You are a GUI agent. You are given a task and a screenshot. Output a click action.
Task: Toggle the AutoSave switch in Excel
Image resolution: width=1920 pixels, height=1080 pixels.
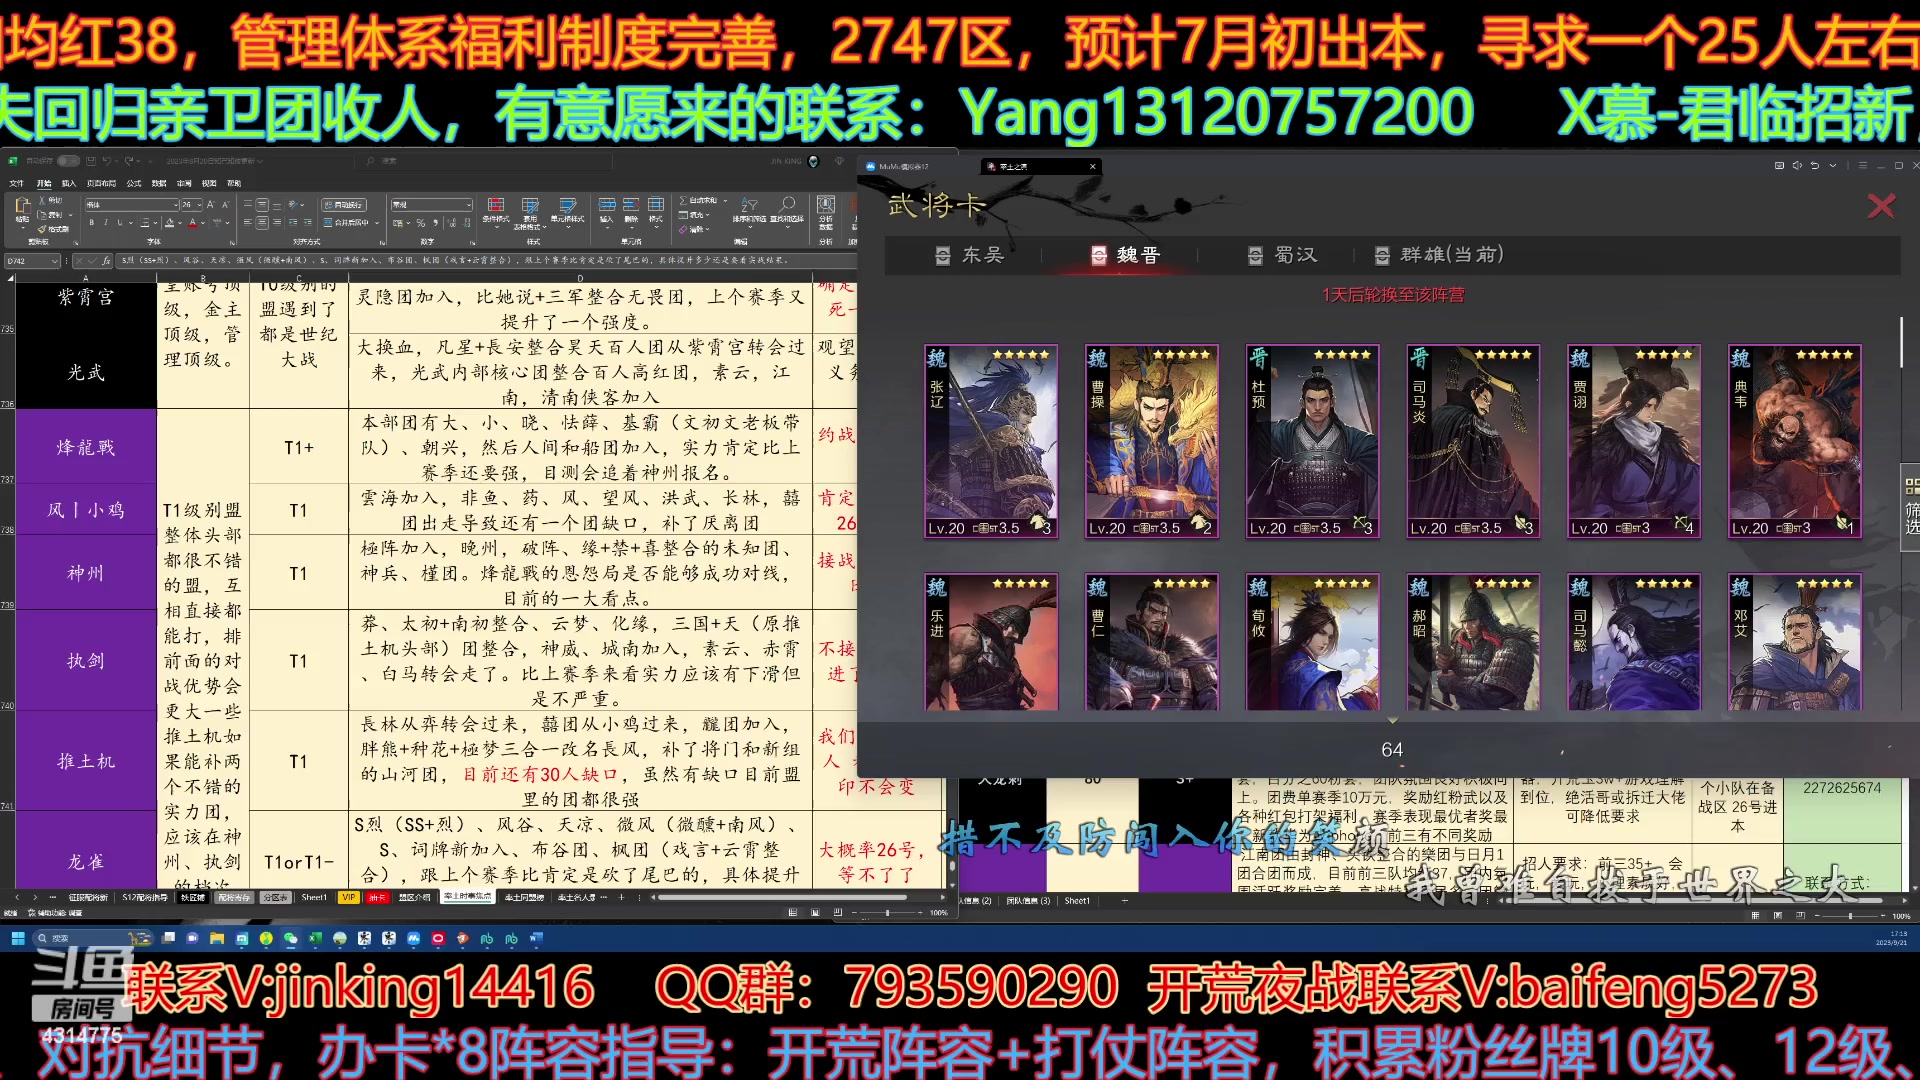68,161
